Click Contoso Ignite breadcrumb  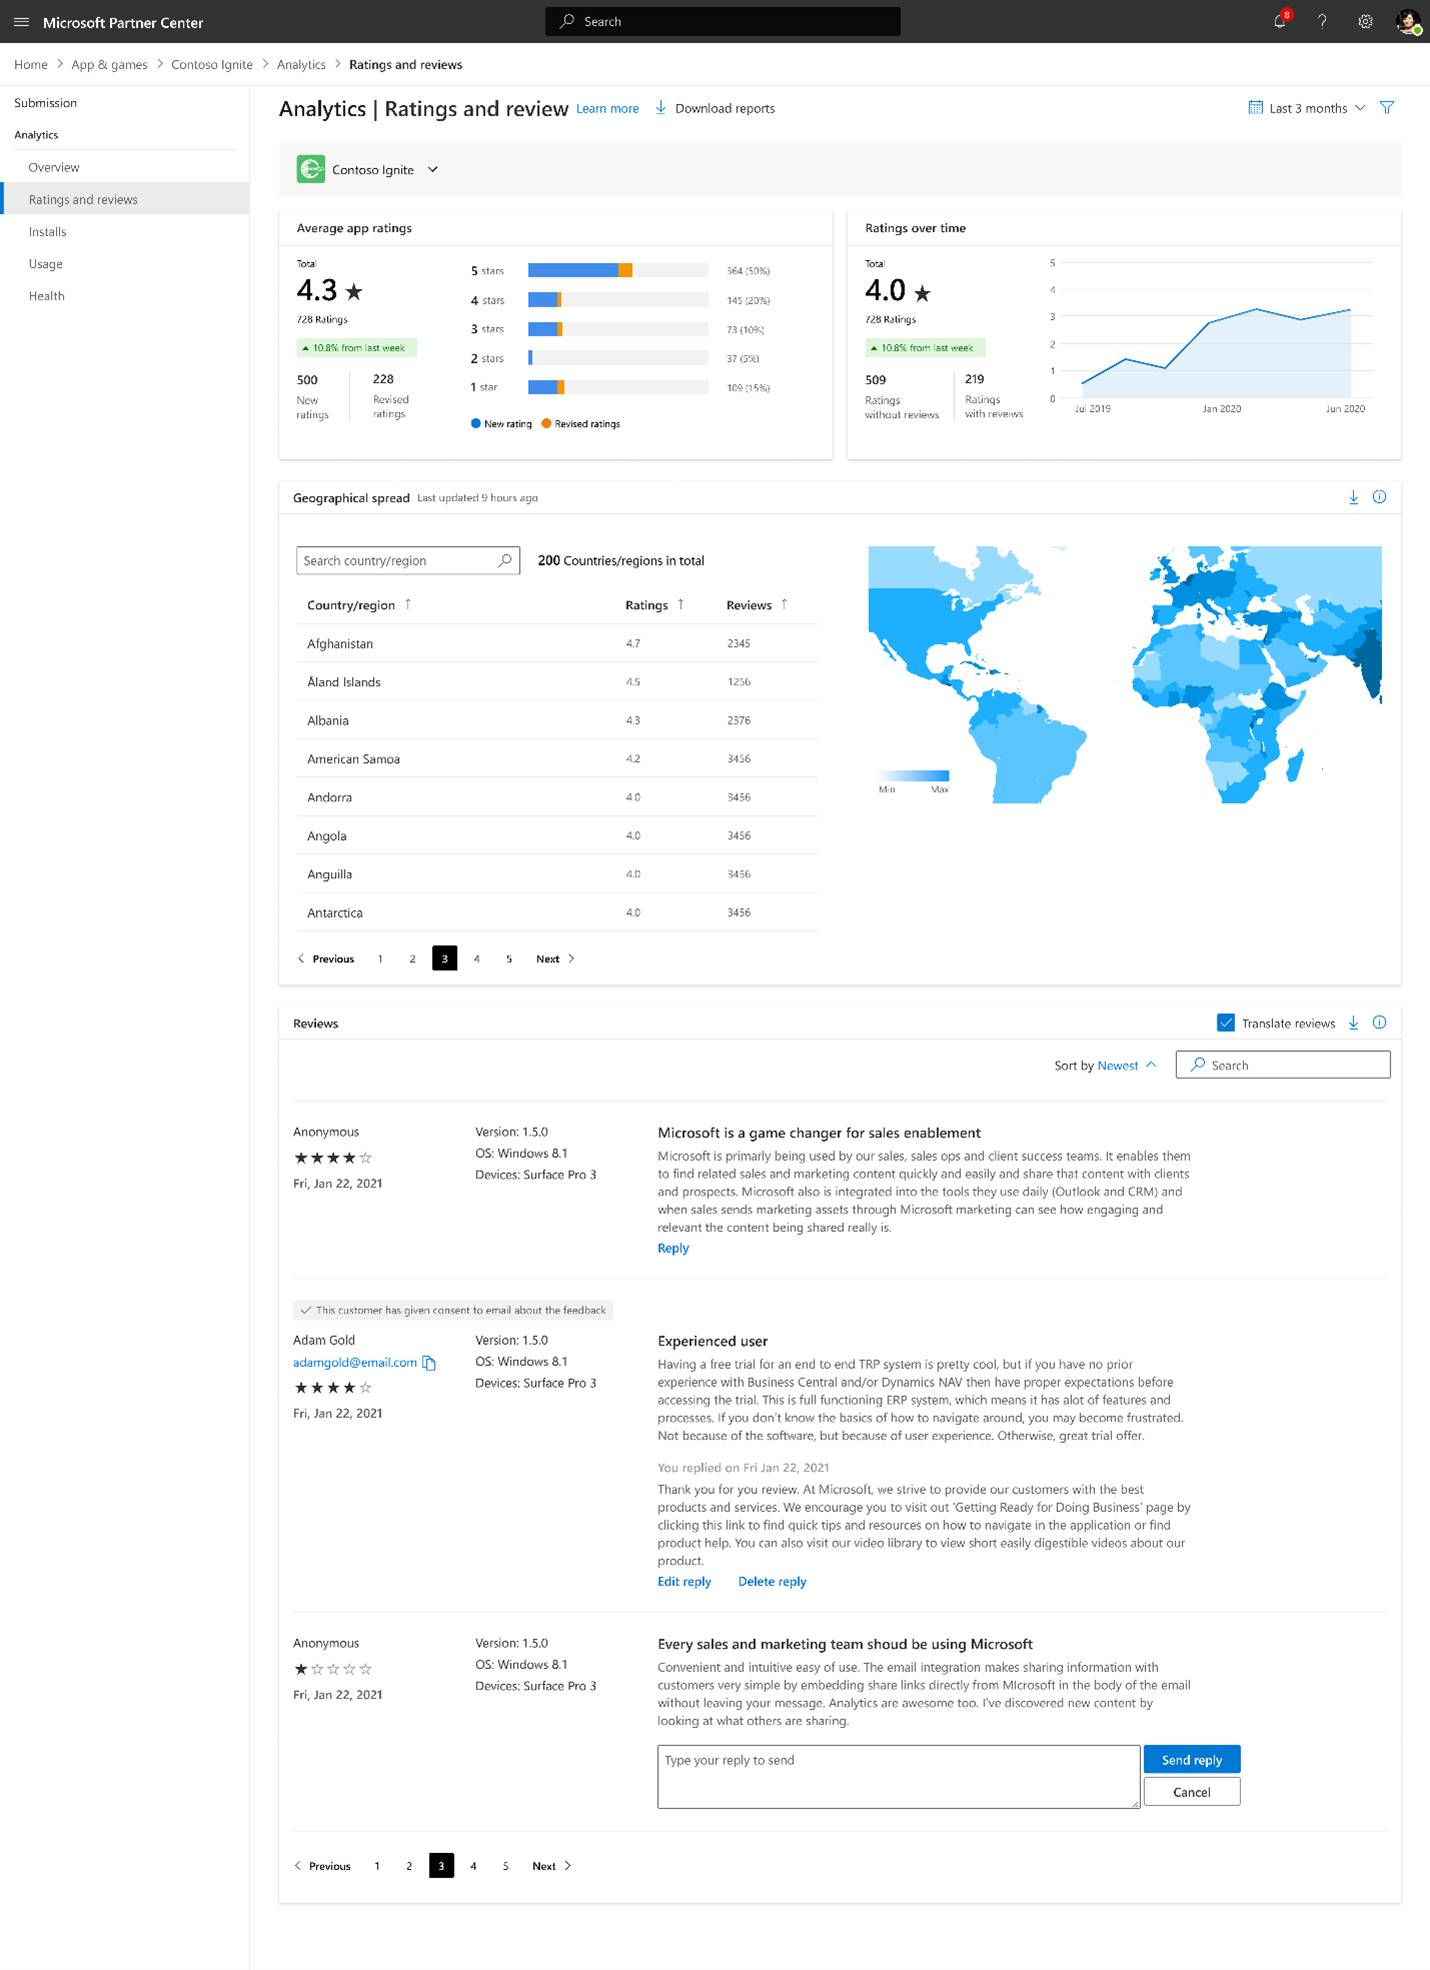[212, 65]
